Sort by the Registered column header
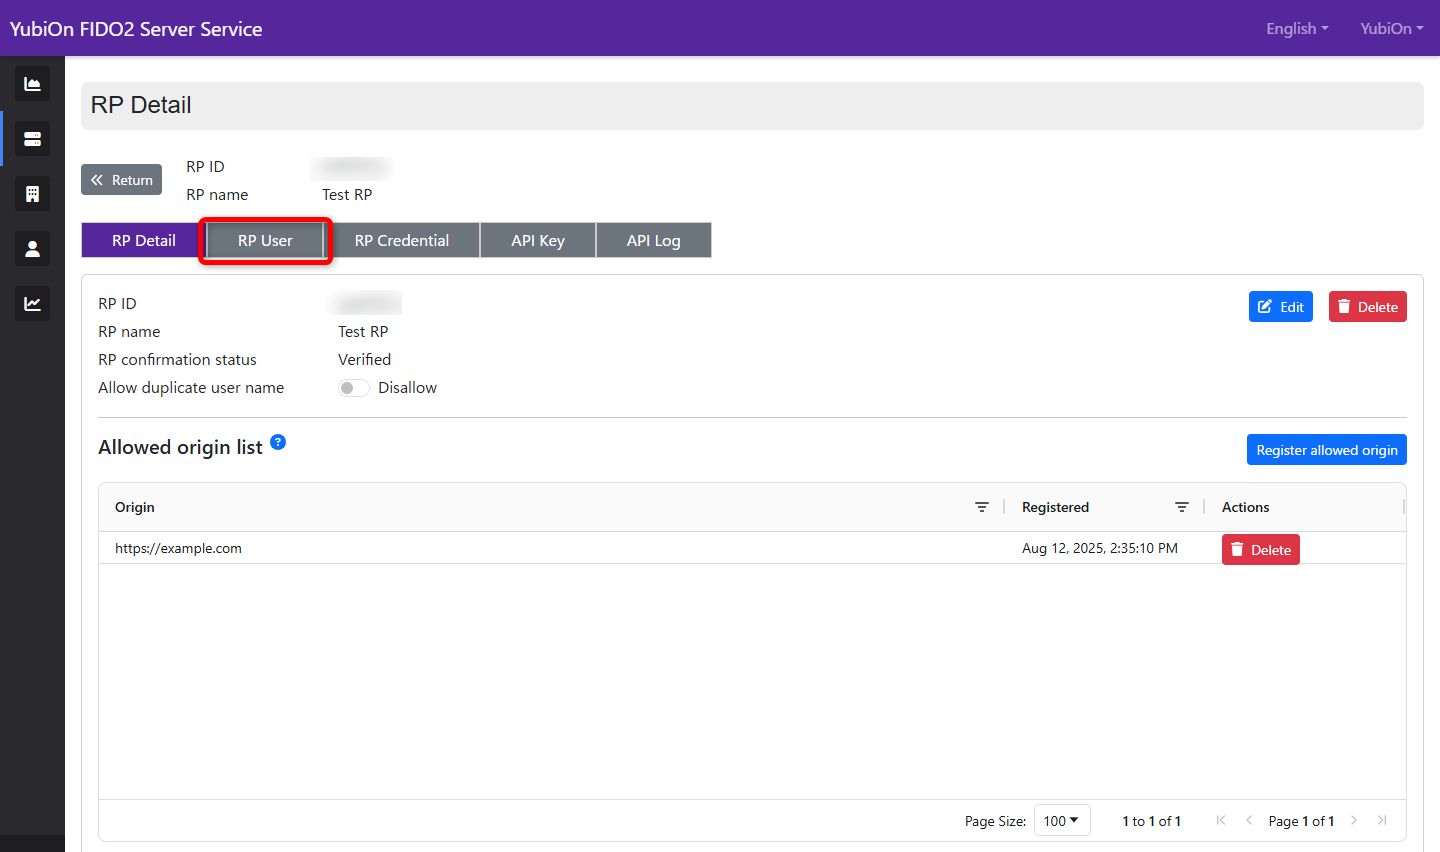The height and width of the screenshot is (852, 1440). pos(1055,507)
